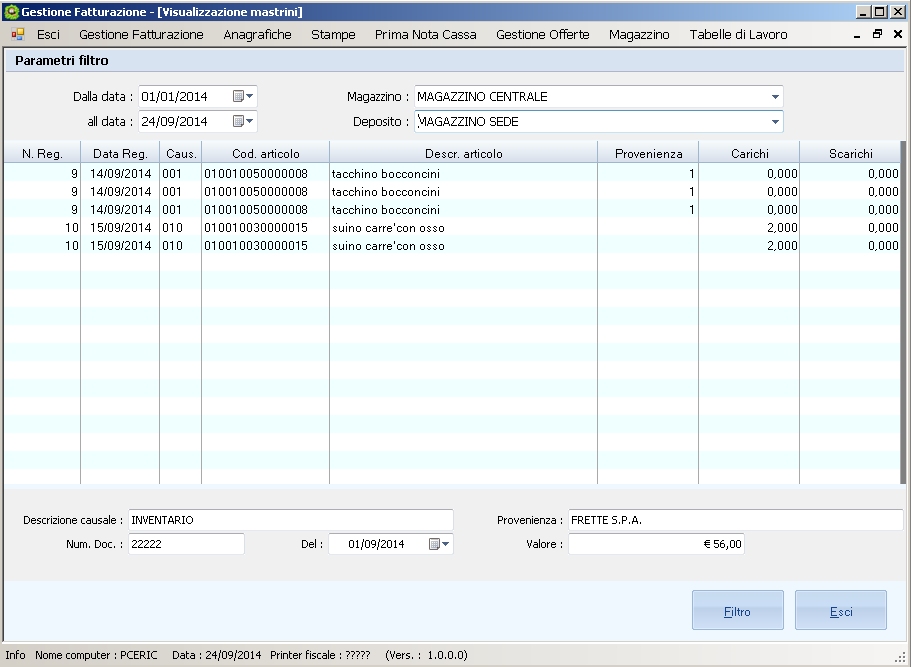The image size is (911, 667).
Task: Select the last suino carre'con osso description cell
Action: pos(463,246)
